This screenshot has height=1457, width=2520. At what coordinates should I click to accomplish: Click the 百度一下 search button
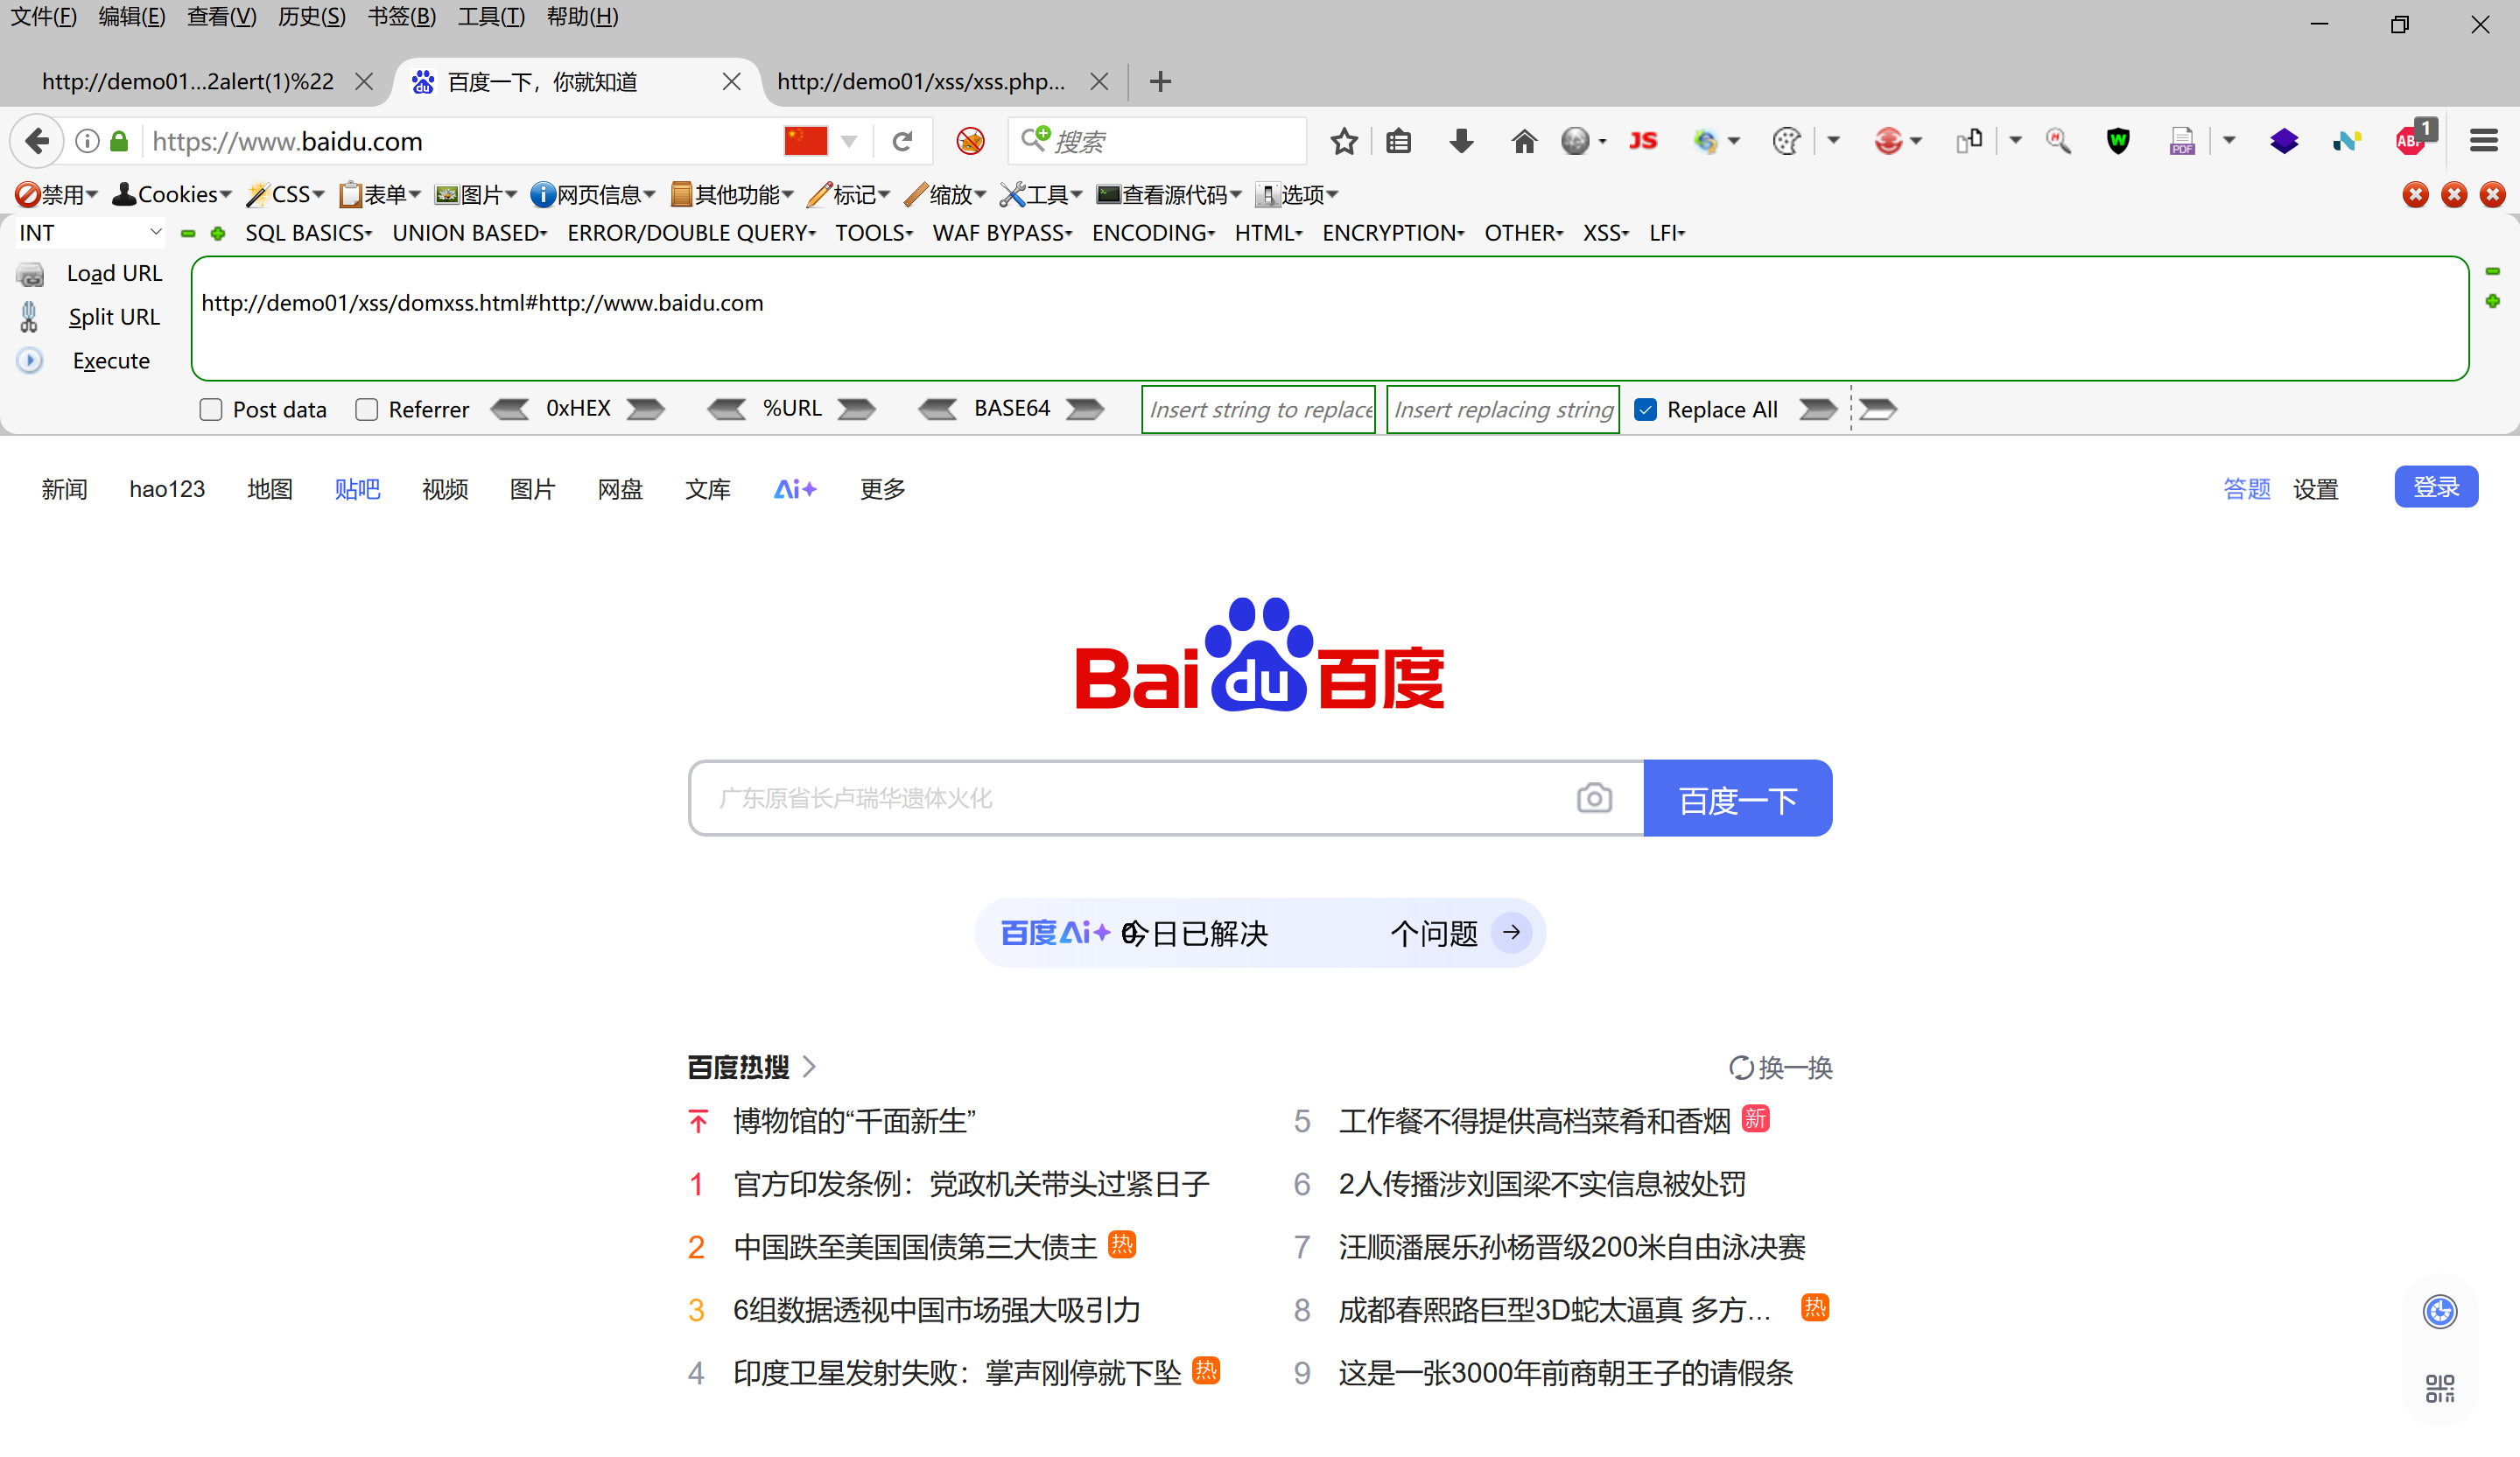tap(1737, 798)
